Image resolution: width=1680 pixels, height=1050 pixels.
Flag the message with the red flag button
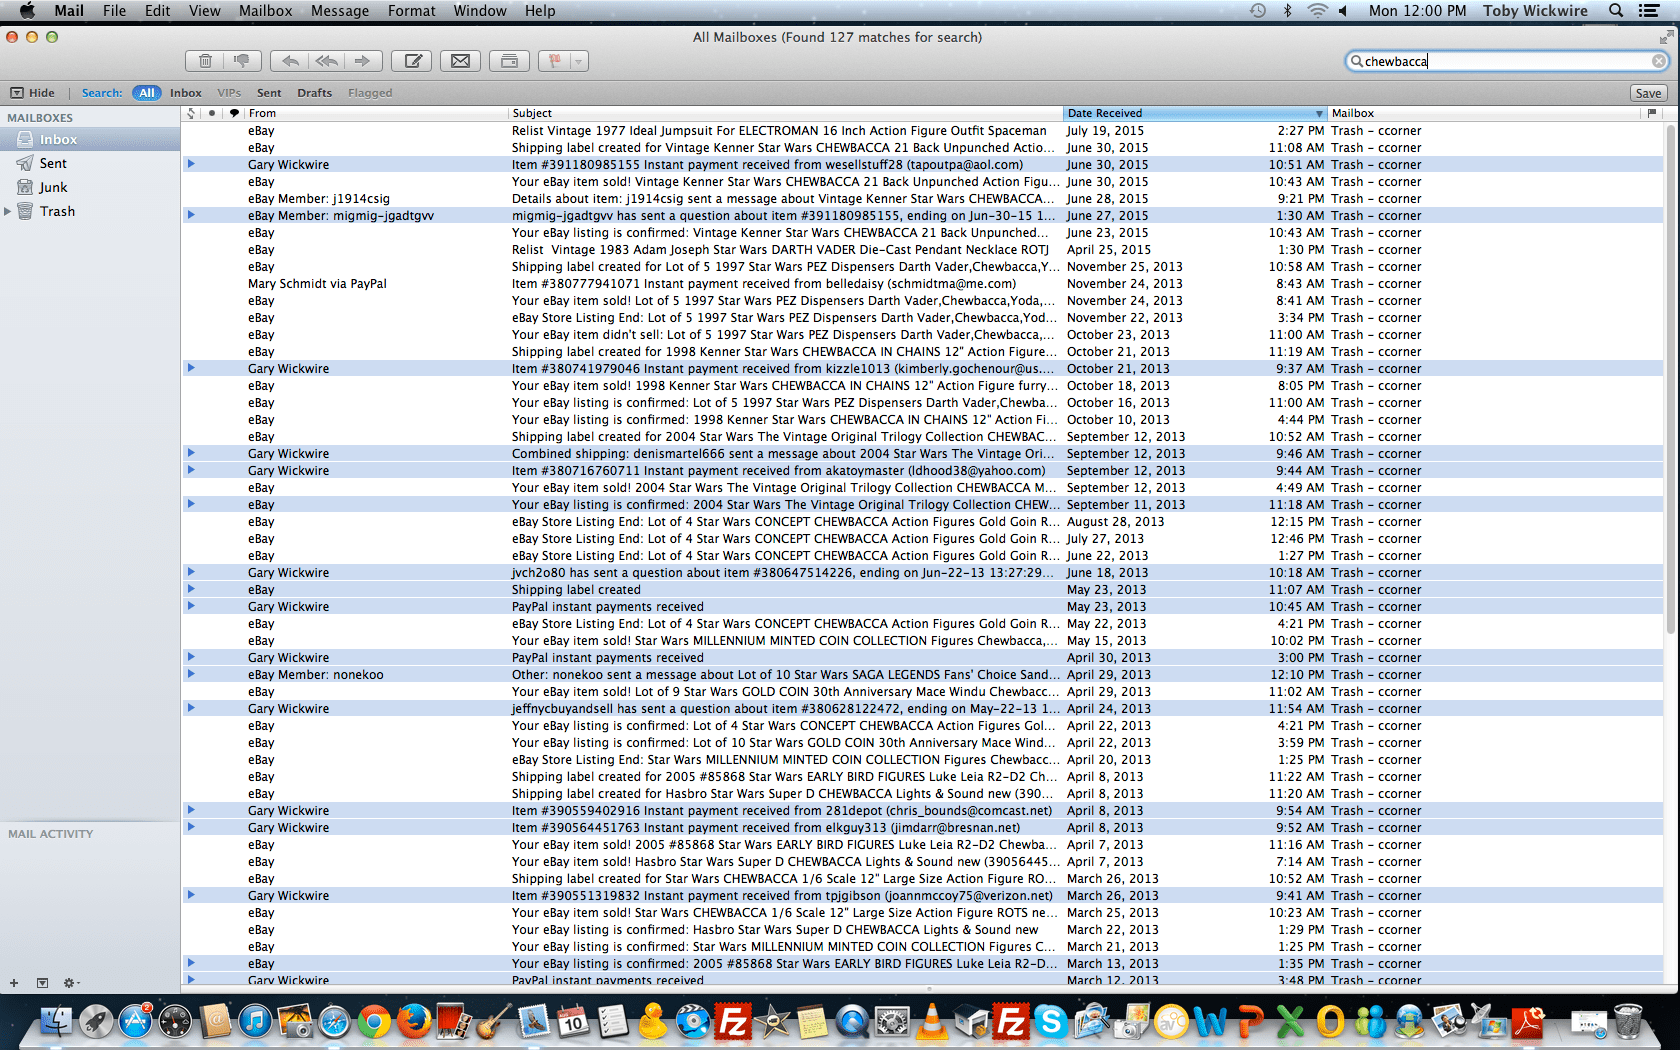[x=553, y=61]
